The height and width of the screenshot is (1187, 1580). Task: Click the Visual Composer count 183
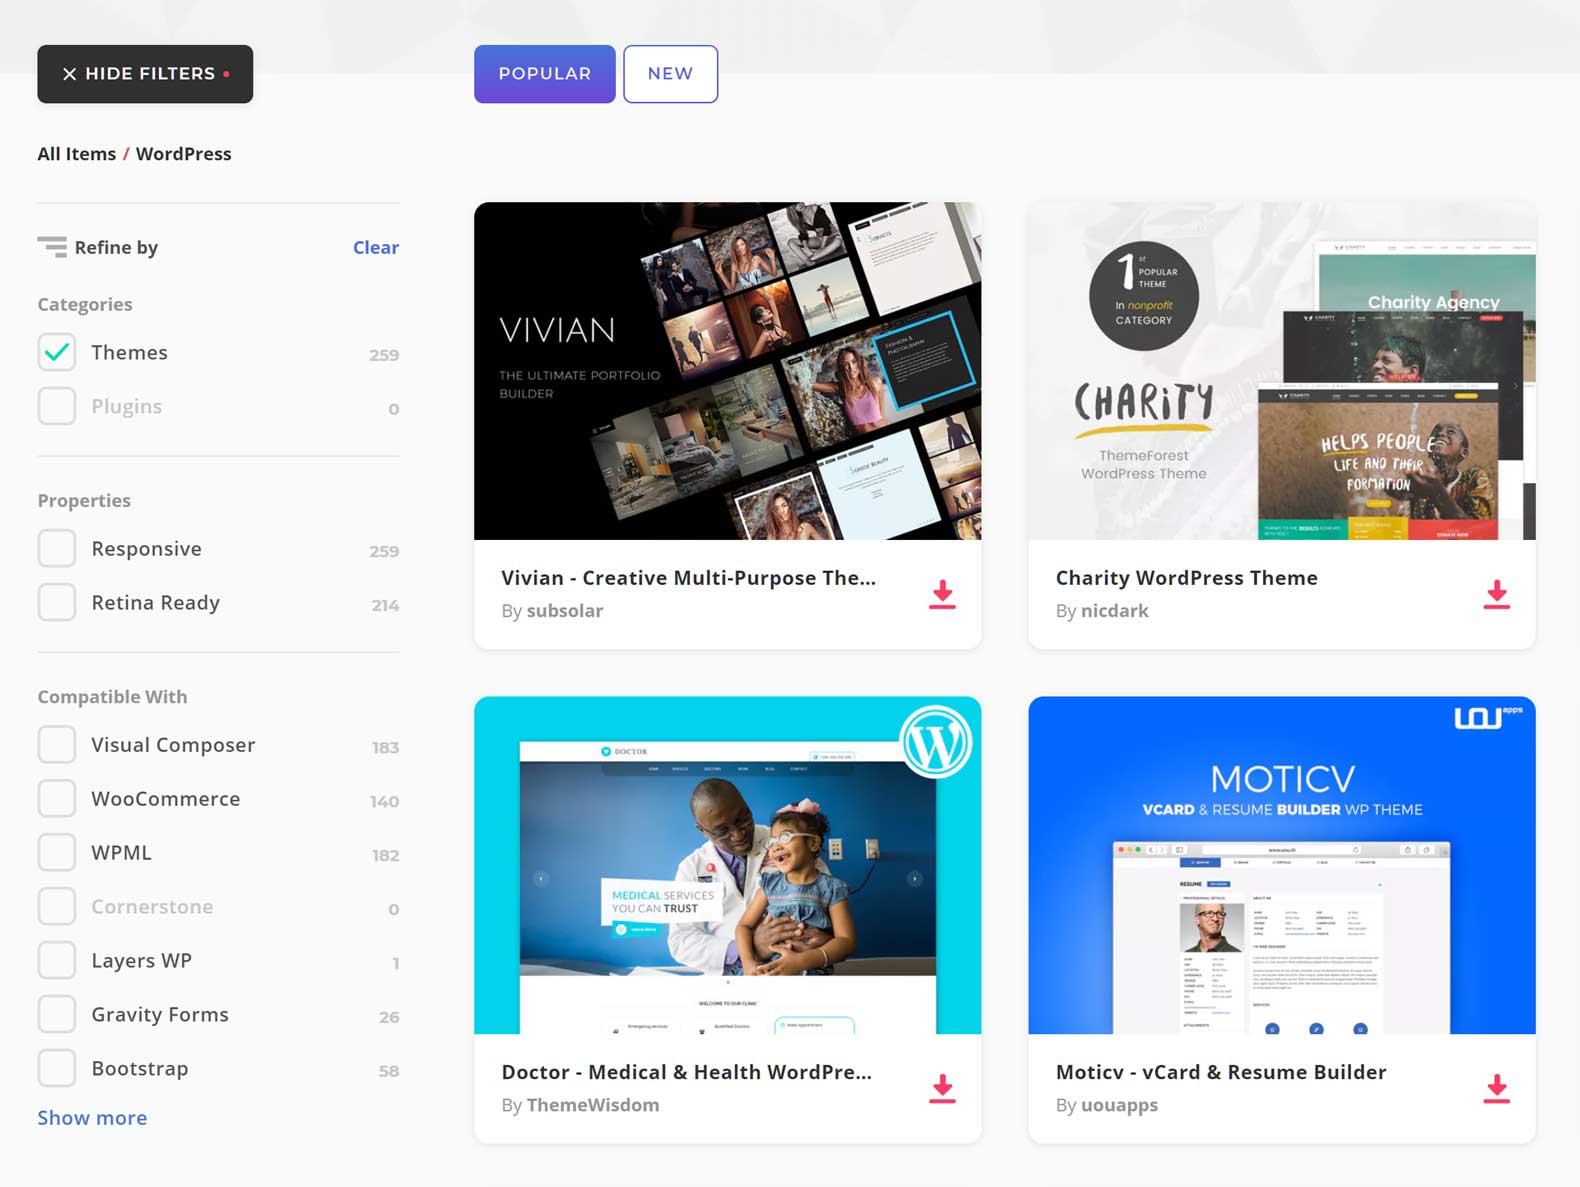tap(385, 747)
